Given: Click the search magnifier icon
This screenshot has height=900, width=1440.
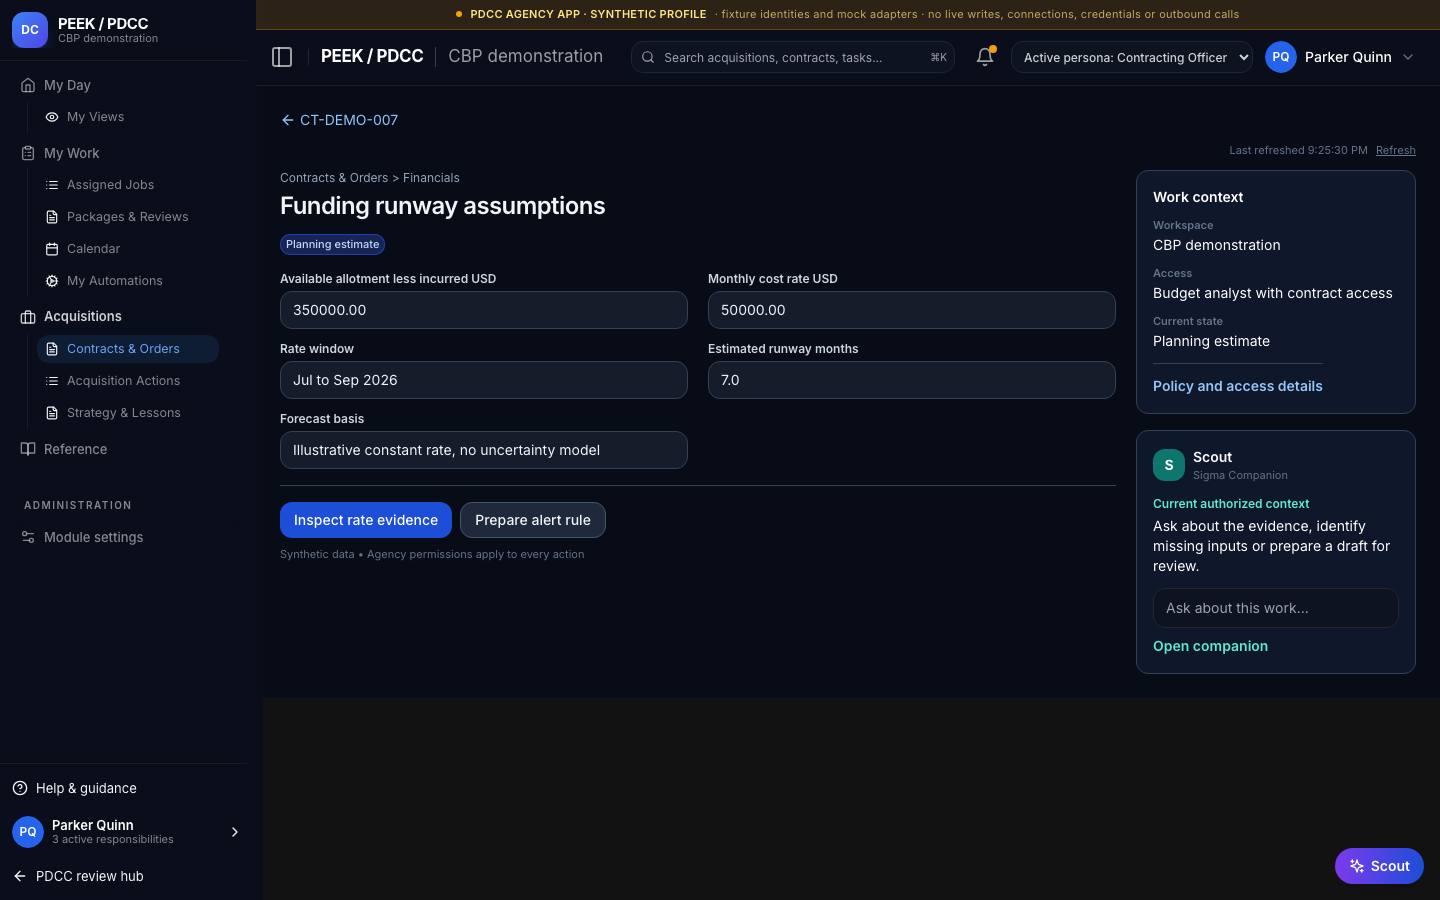Looking at the screenshot, I should coord(648,57).
